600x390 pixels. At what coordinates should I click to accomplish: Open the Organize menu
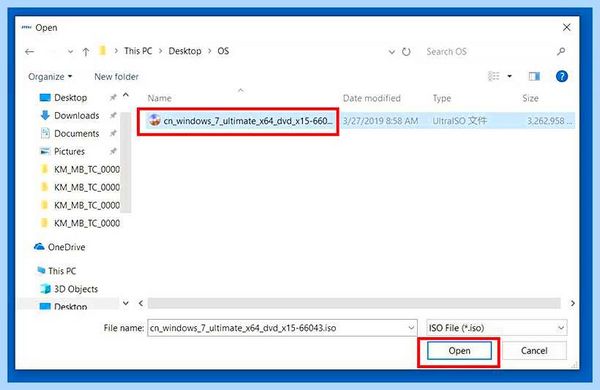(x=50, y=77)
